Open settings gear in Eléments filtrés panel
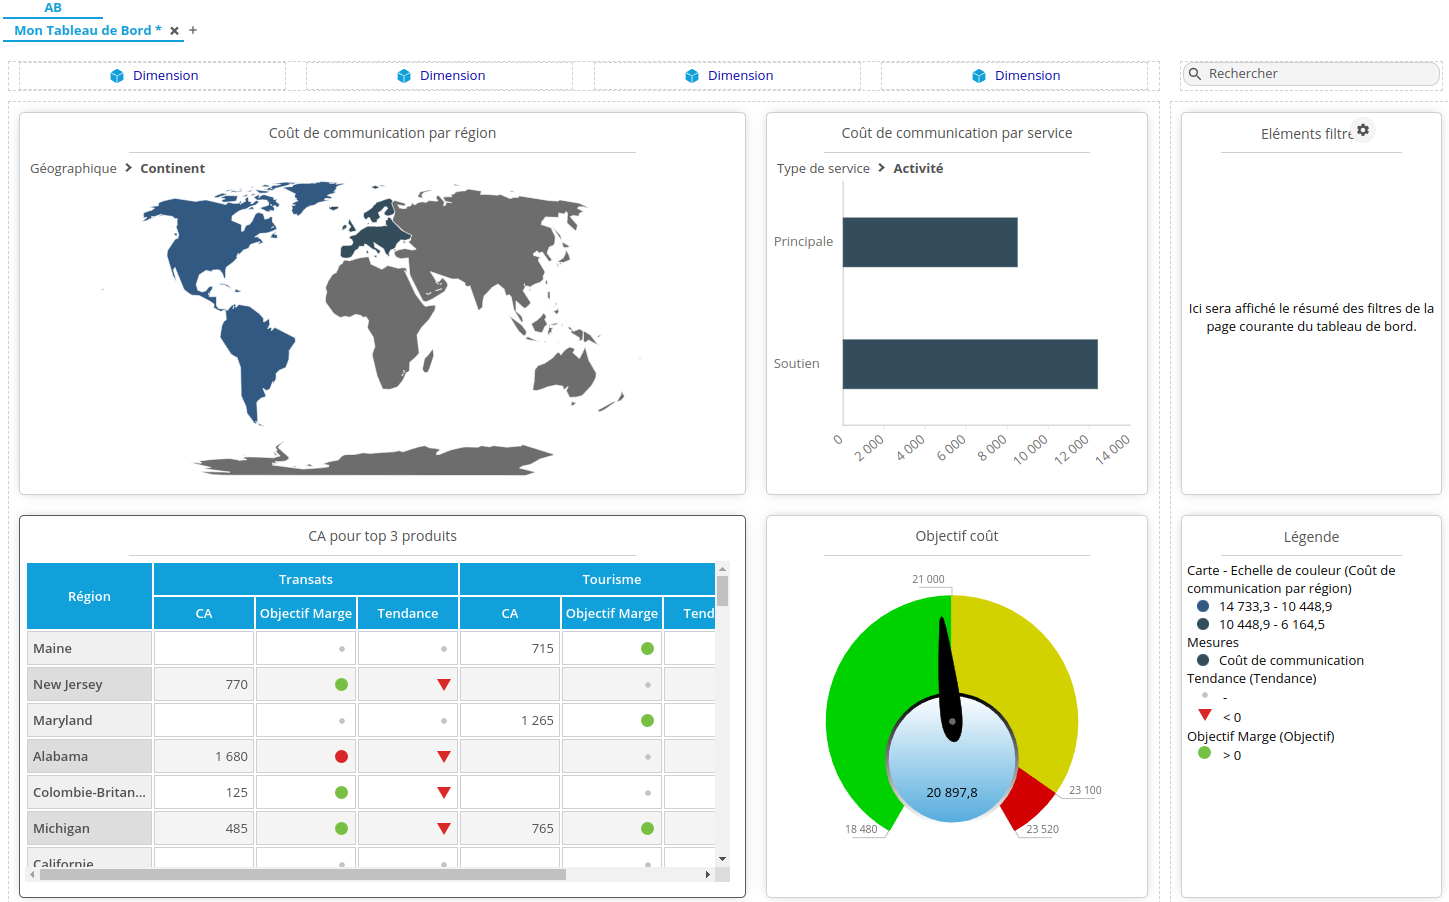 (1363, 130)
